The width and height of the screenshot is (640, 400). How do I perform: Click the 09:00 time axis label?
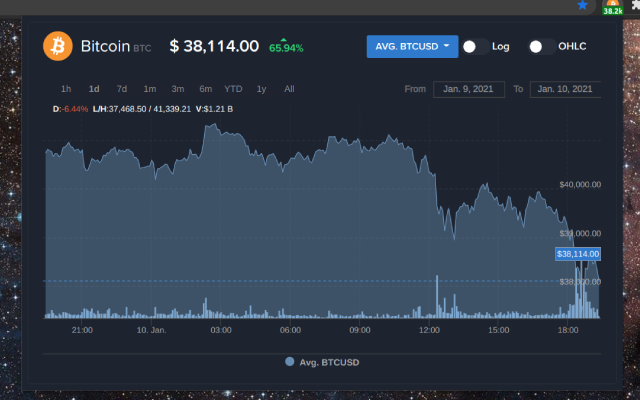click(360, 330)
